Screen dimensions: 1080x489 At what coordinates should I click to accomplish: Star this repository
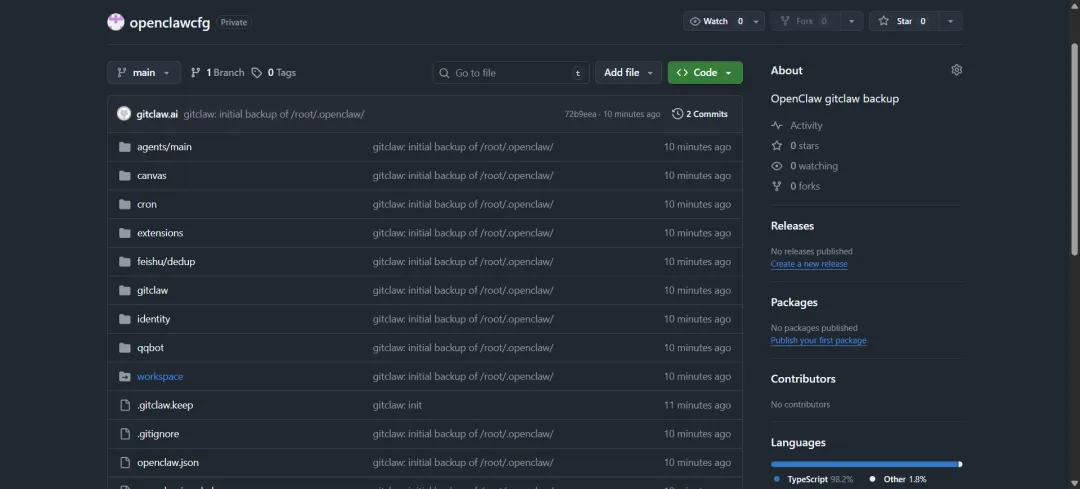904,21
